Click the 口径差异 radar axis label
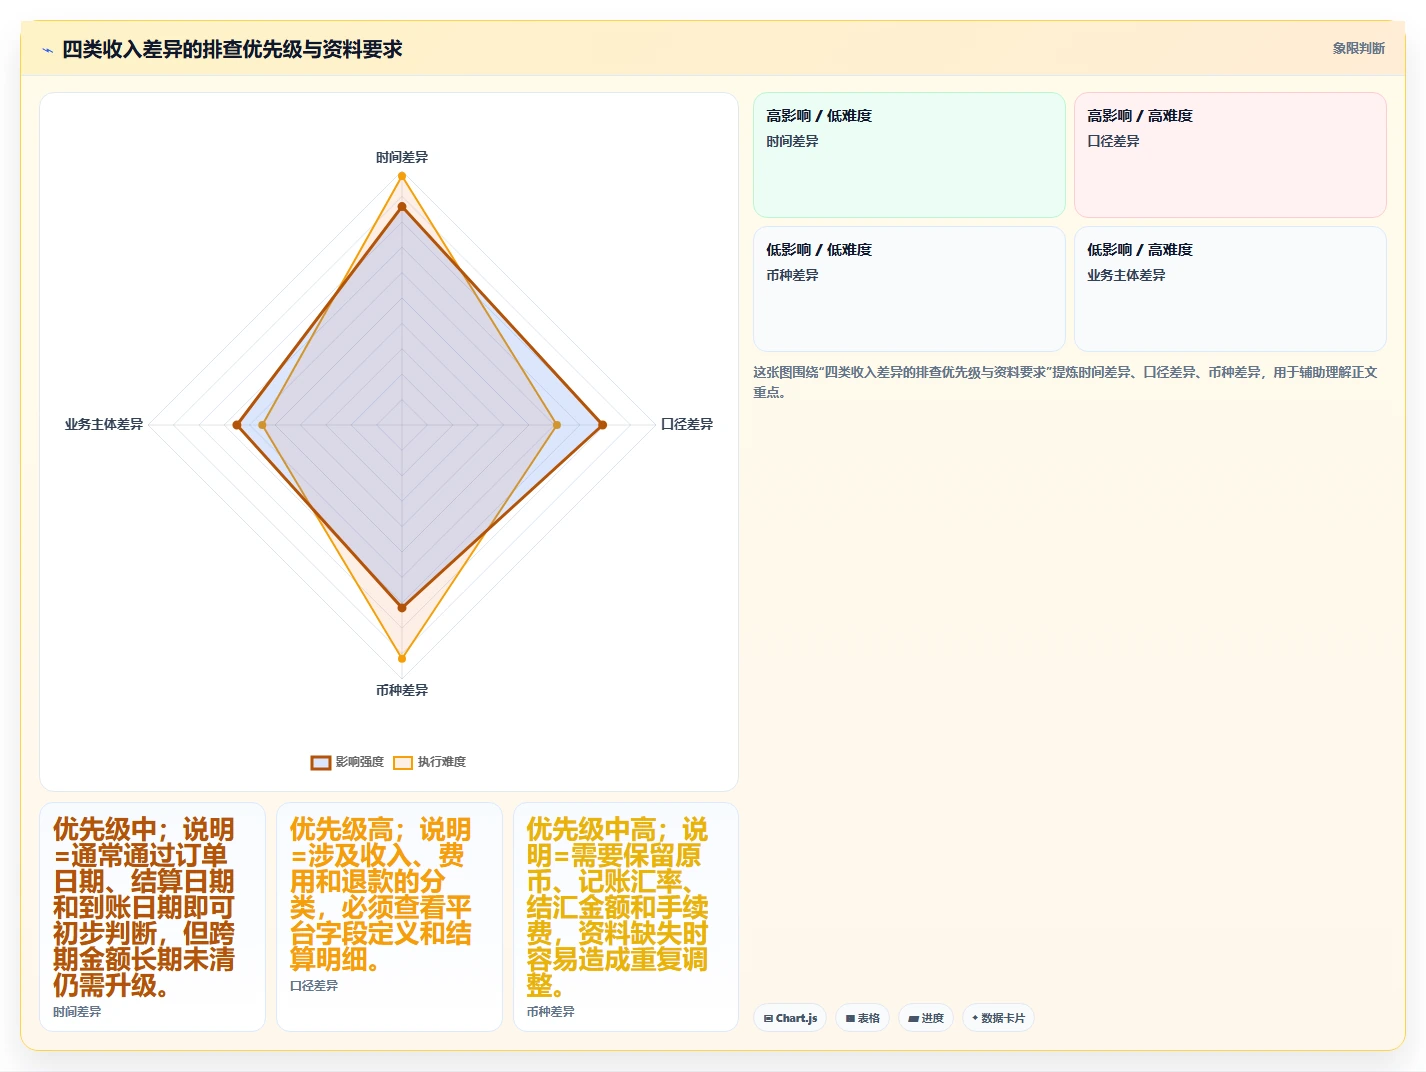The height and width of the screenshot is (1072, 1426). click(x=687, y=424)
